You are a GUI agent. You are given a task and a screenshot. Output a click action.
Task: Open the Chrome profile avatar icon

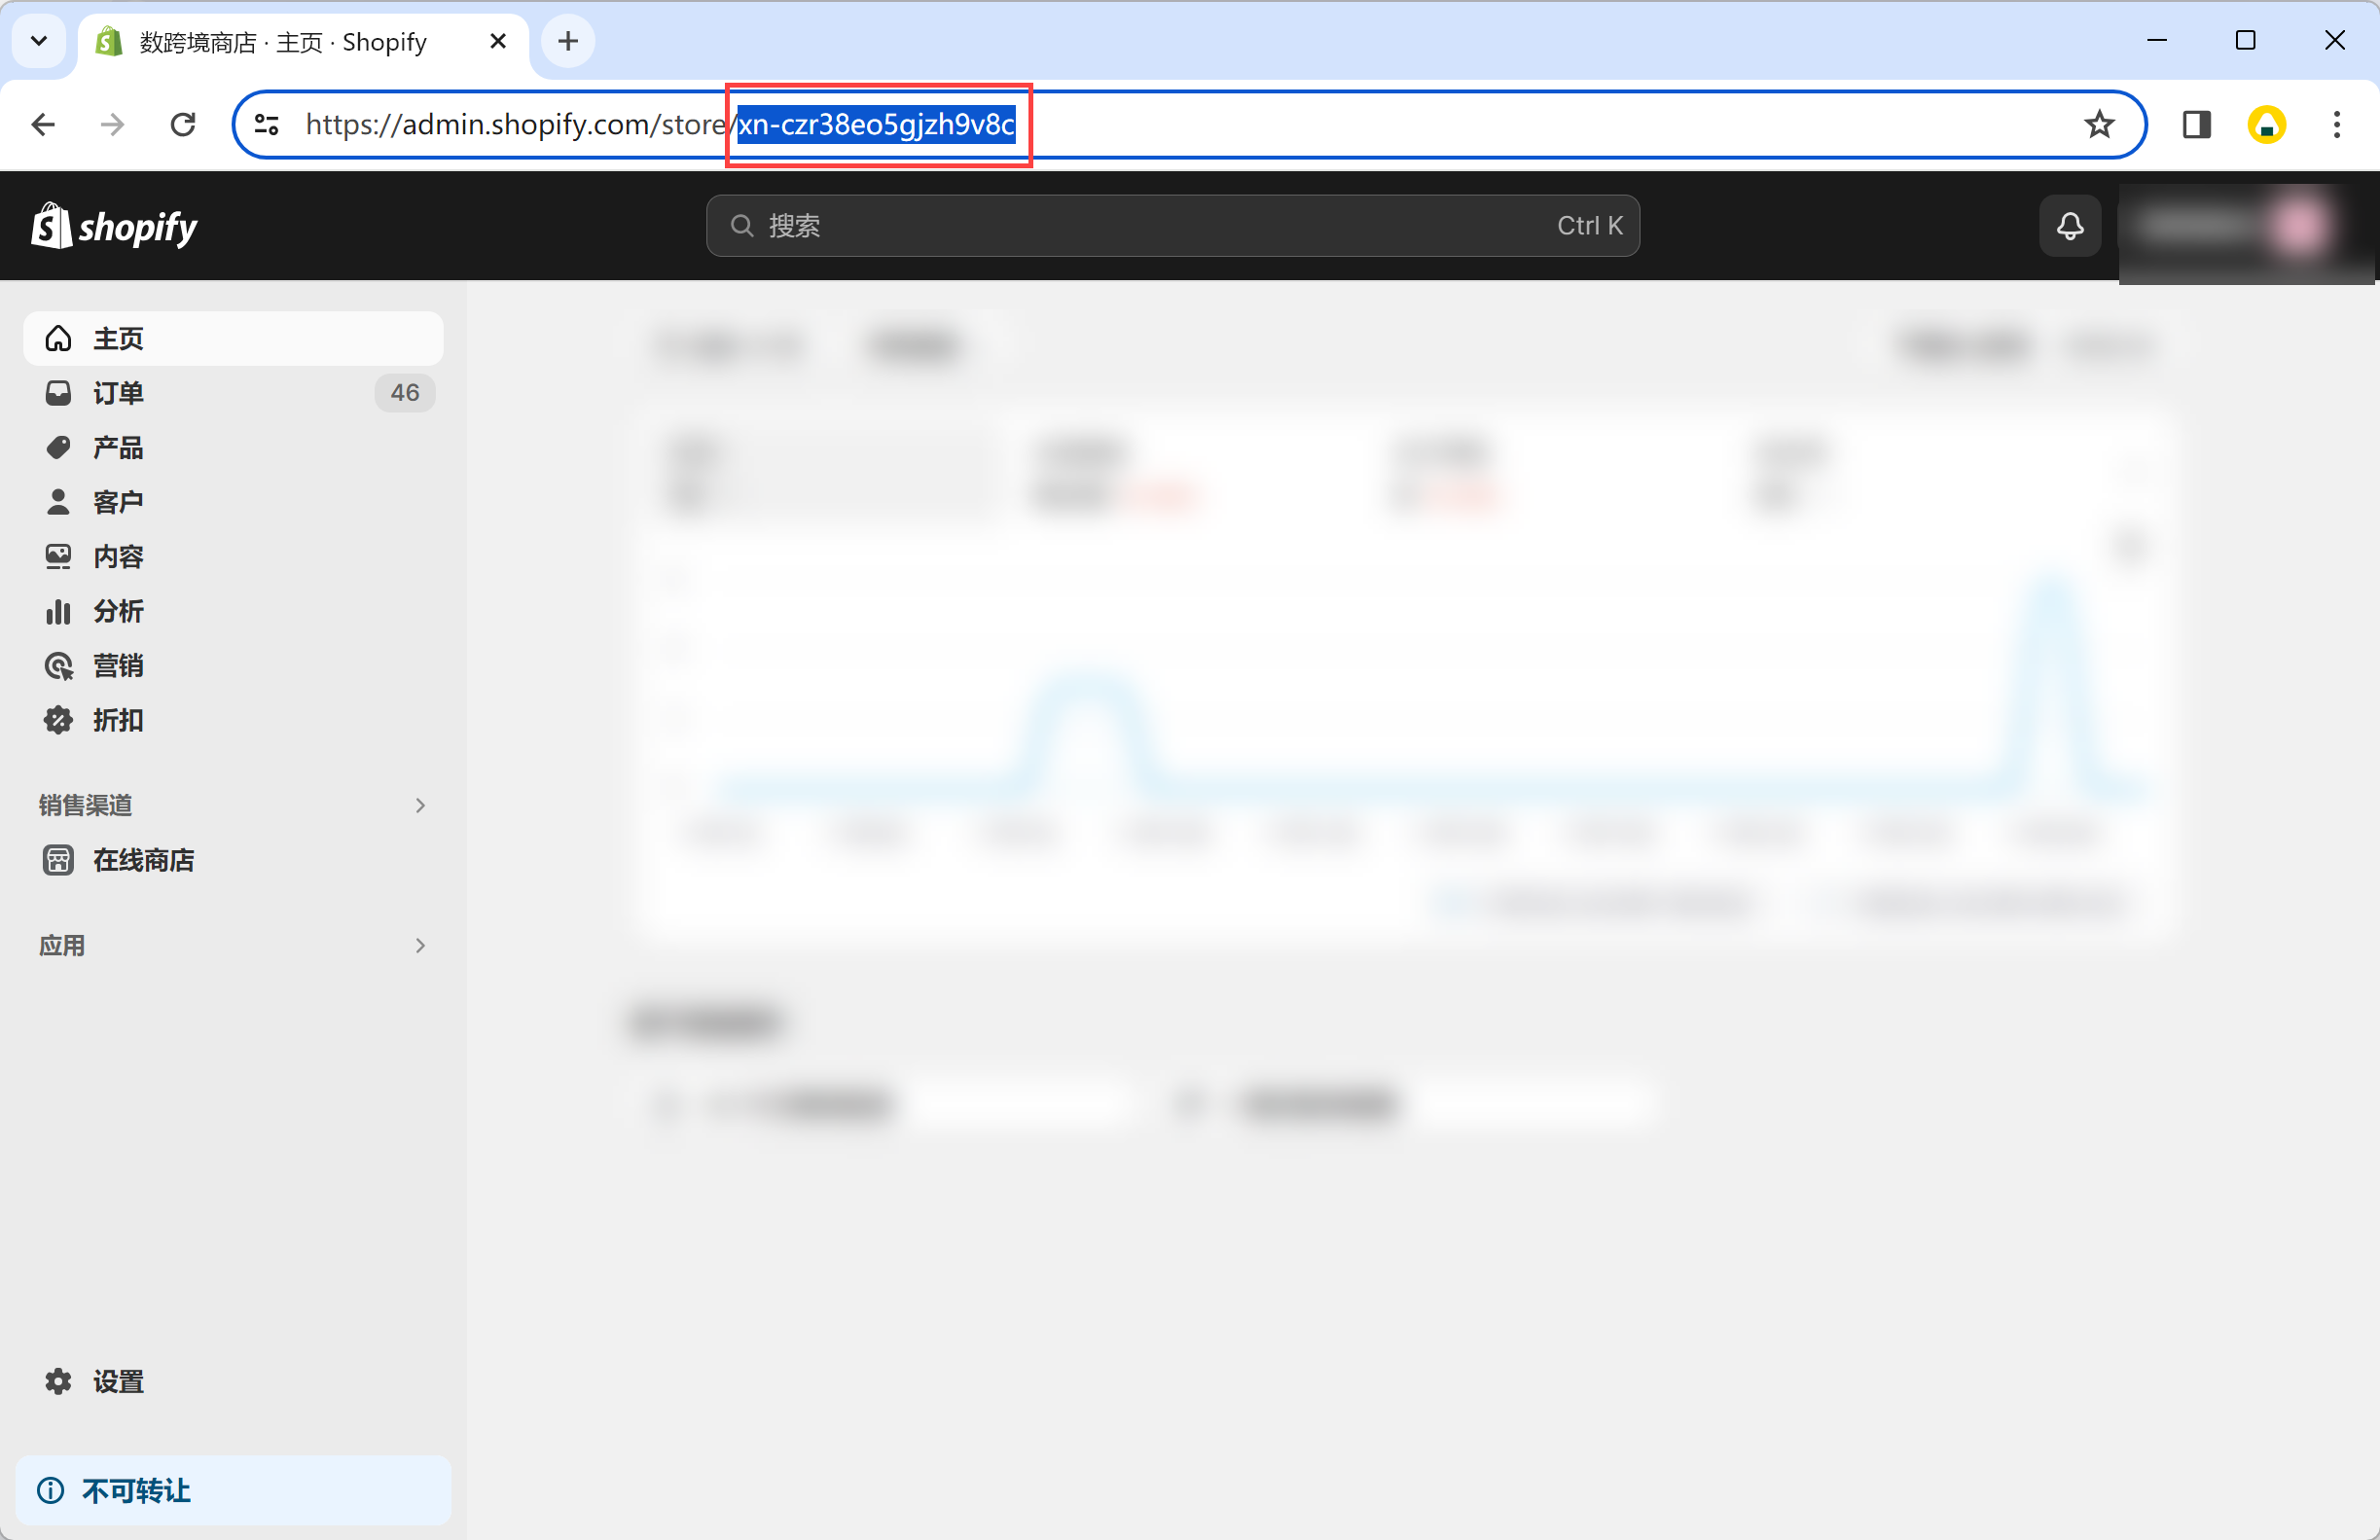(x=2266, y=125)
